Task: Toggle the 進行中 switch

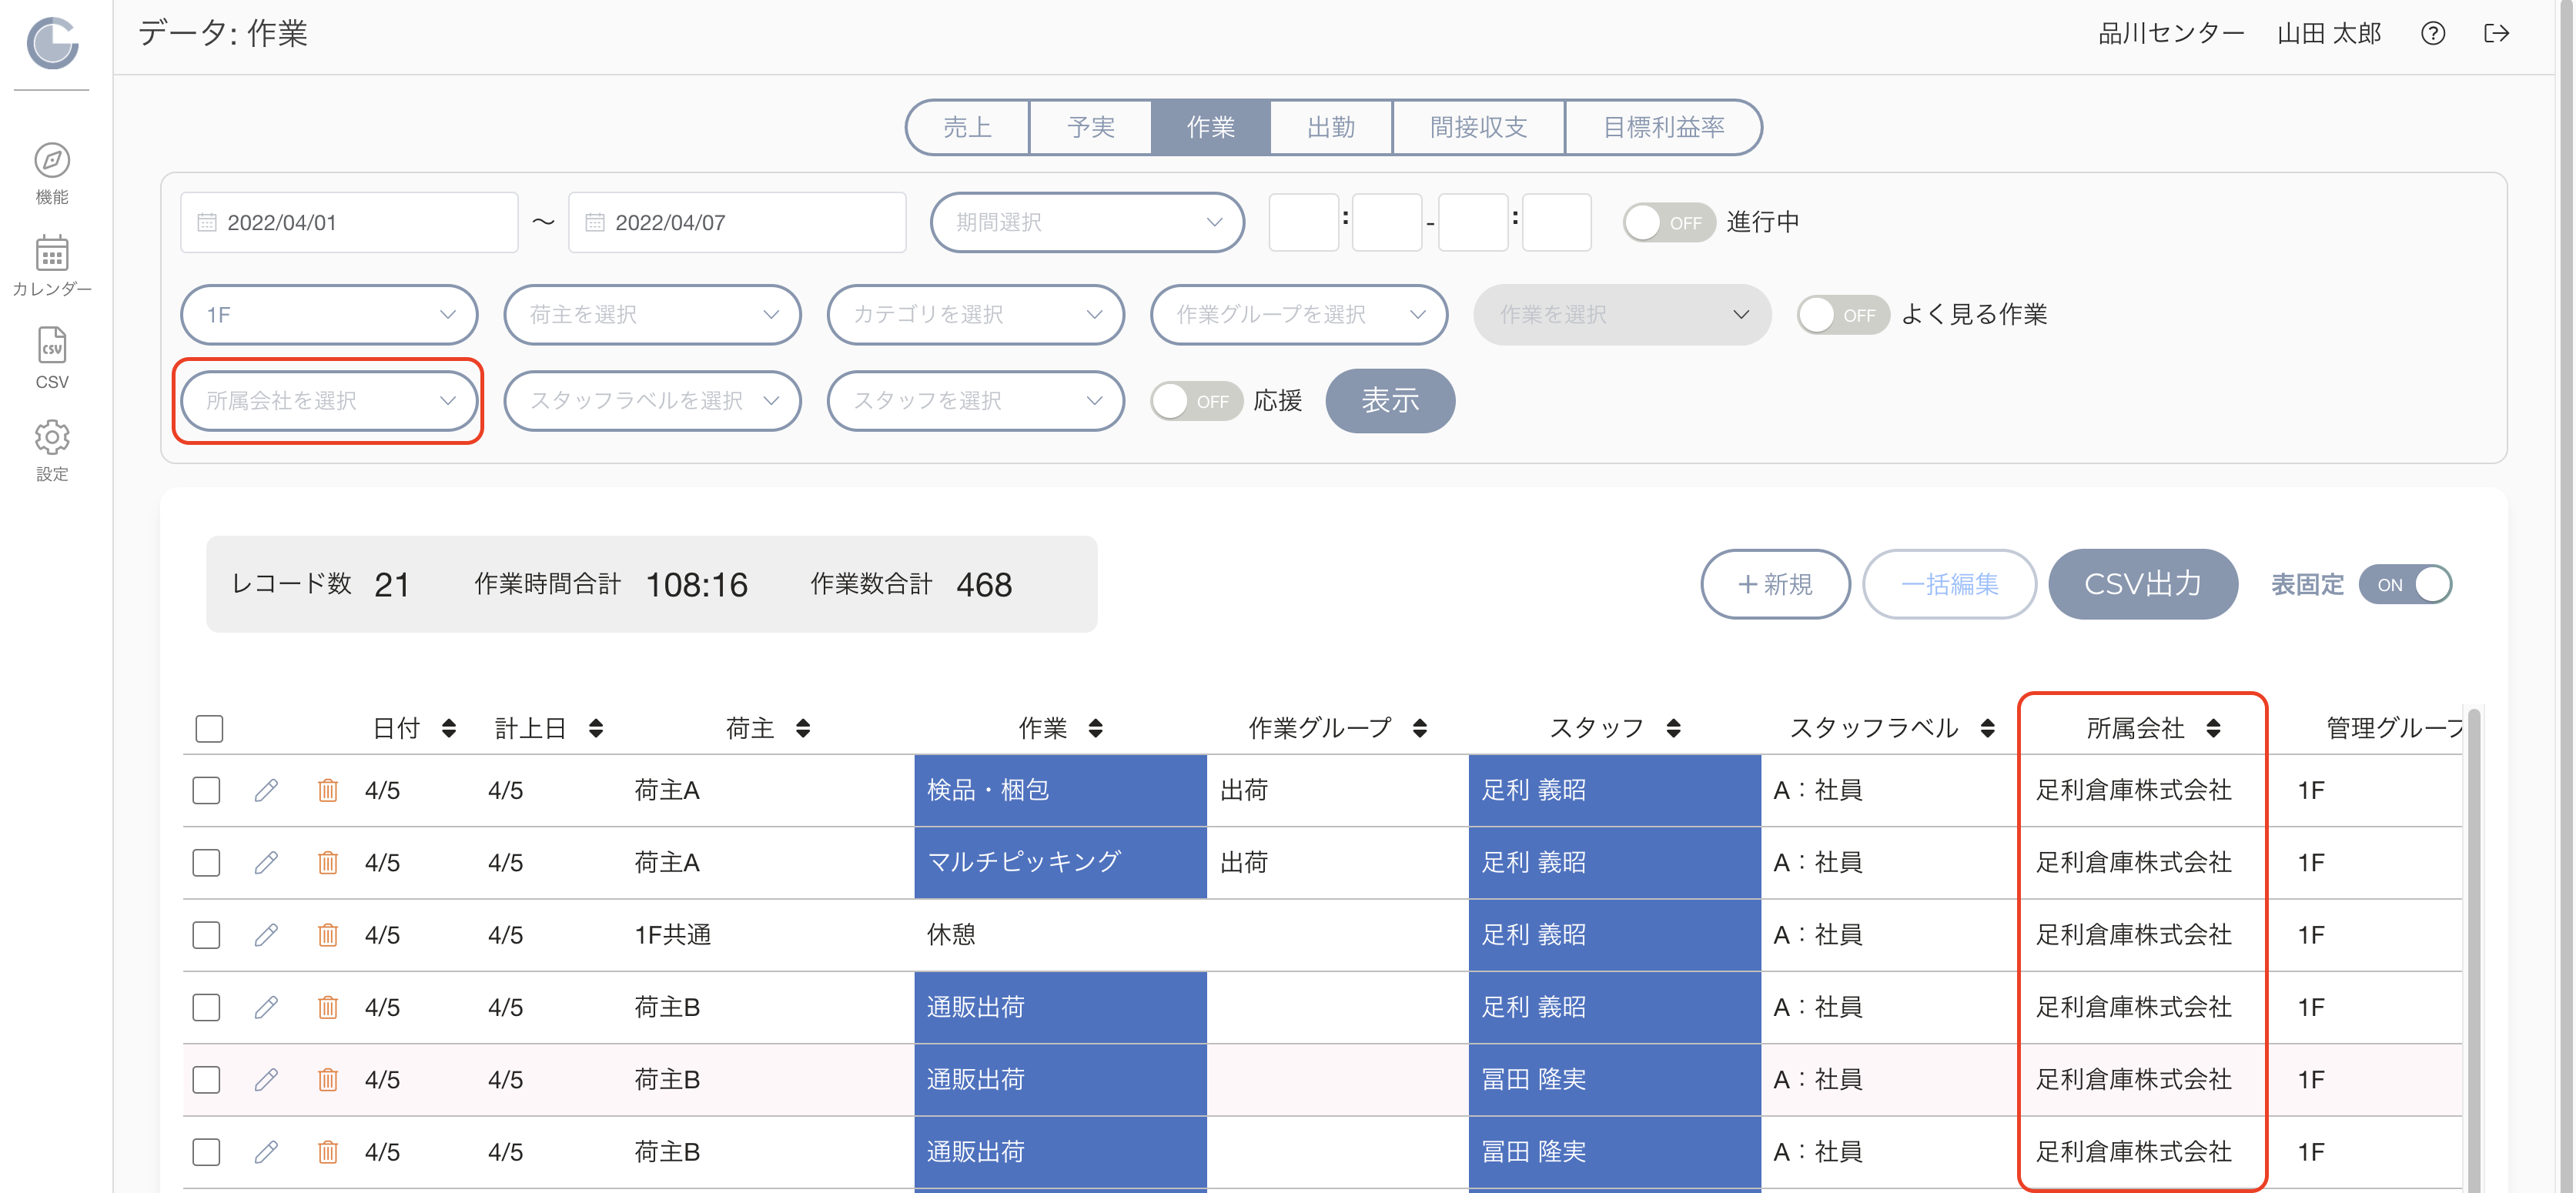Action: [1668, 222]
